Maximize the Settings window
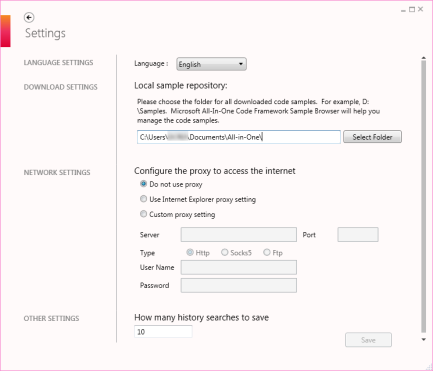433x371 pixels. (412, 10)
